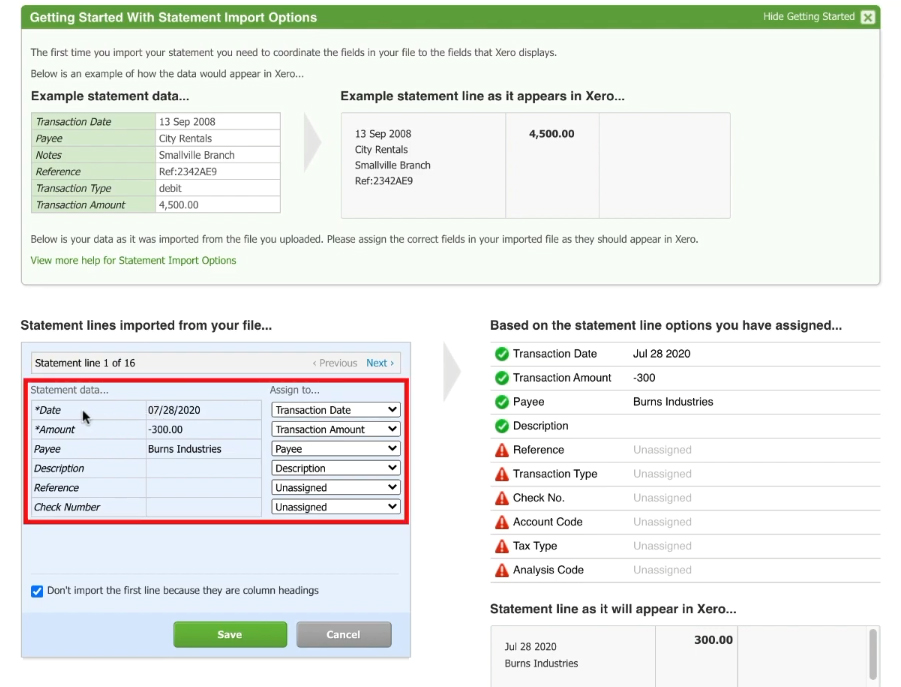Screen dimensions: 901x687
Task: Open the Check Number row Unassigned dropdown
Action: [336, 507]
